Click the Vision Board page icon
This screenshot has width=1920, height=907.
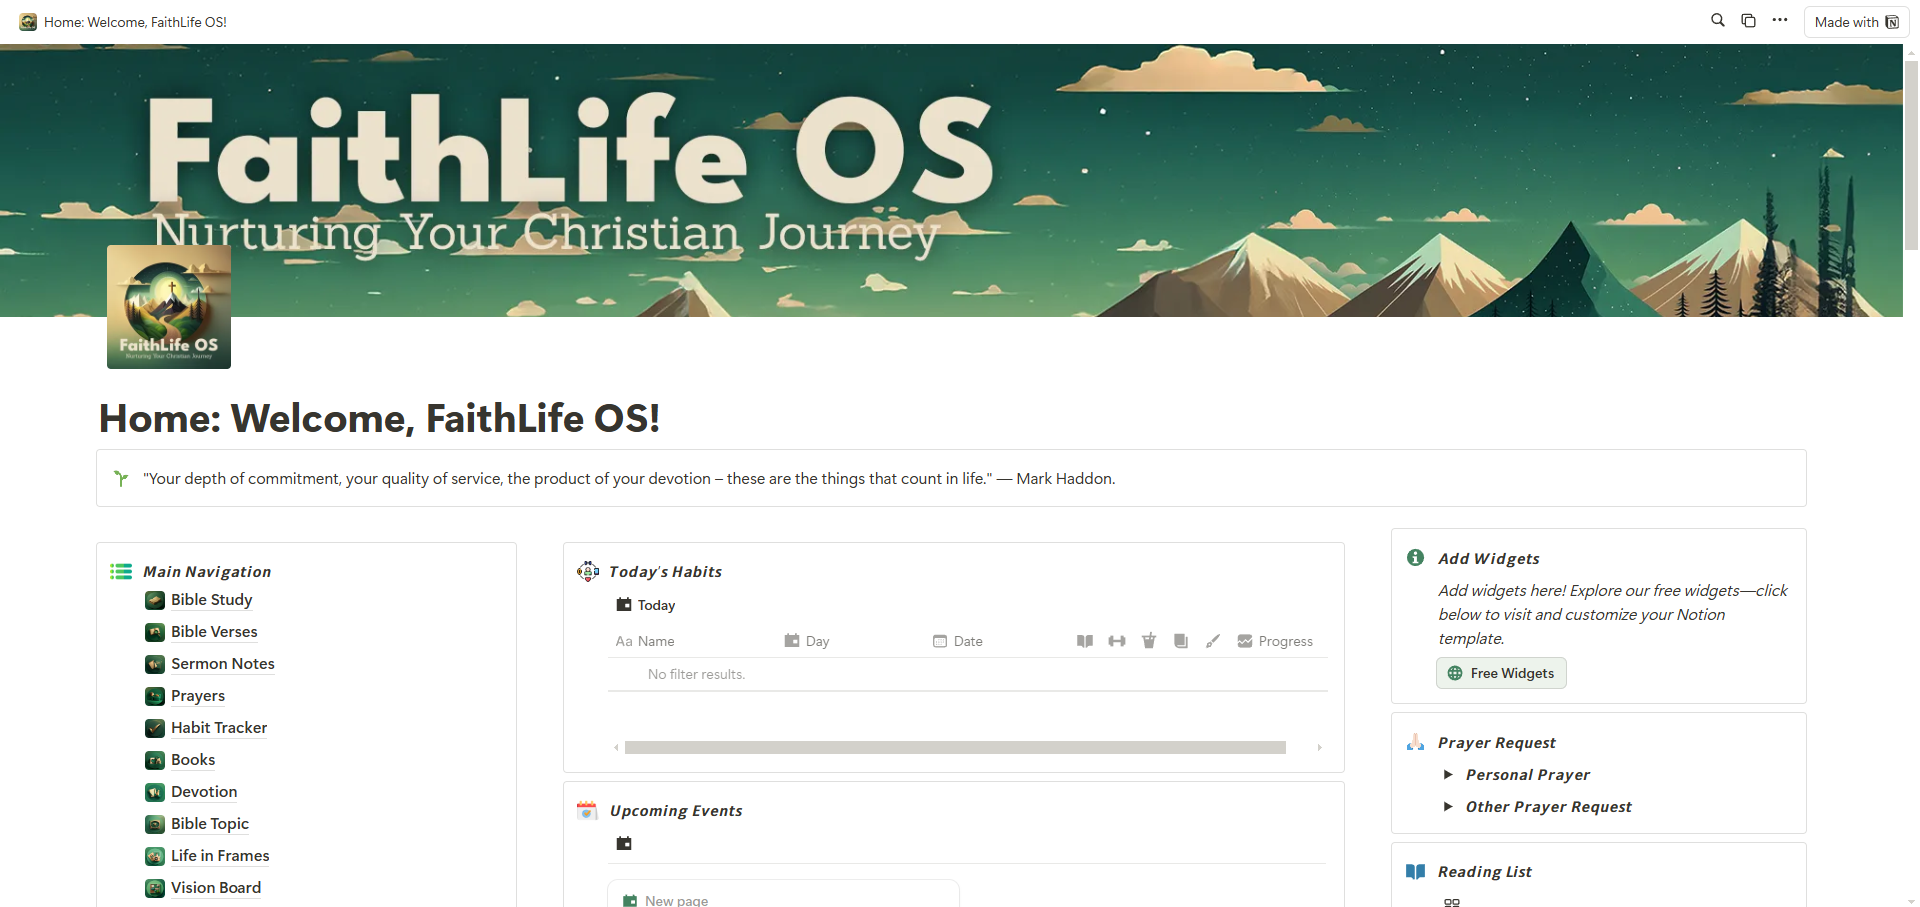(155, 888)
